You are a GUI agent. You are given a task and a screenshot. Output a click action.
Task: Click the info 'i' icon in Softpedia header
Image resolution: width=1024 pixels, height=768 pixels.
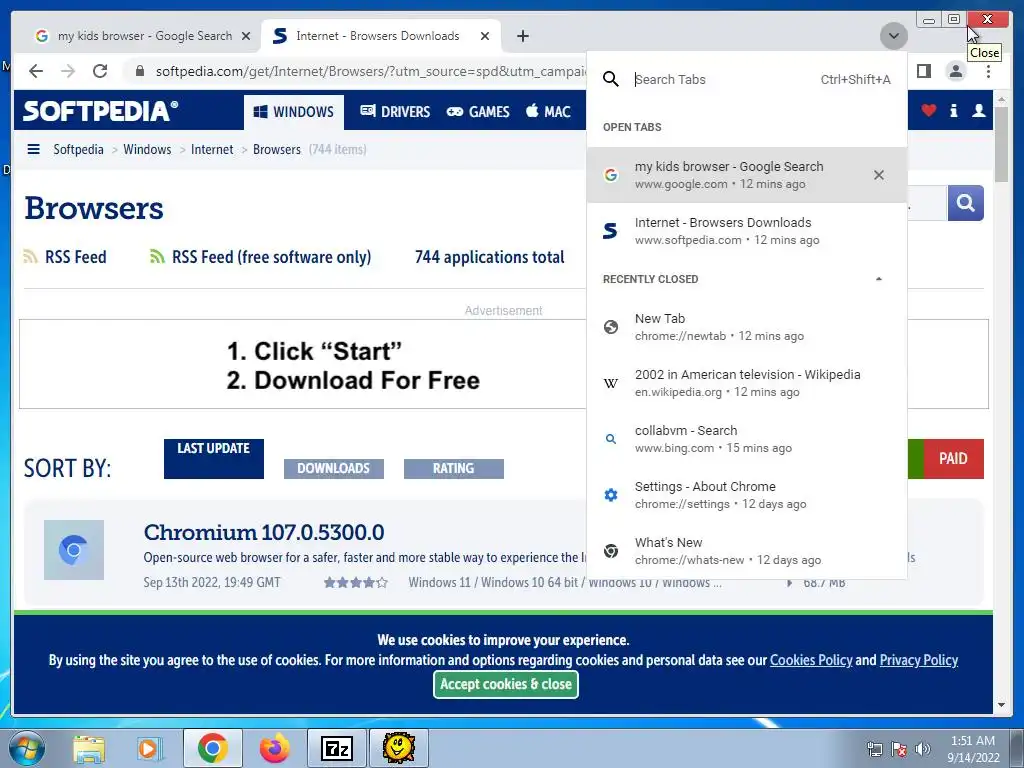953,111
